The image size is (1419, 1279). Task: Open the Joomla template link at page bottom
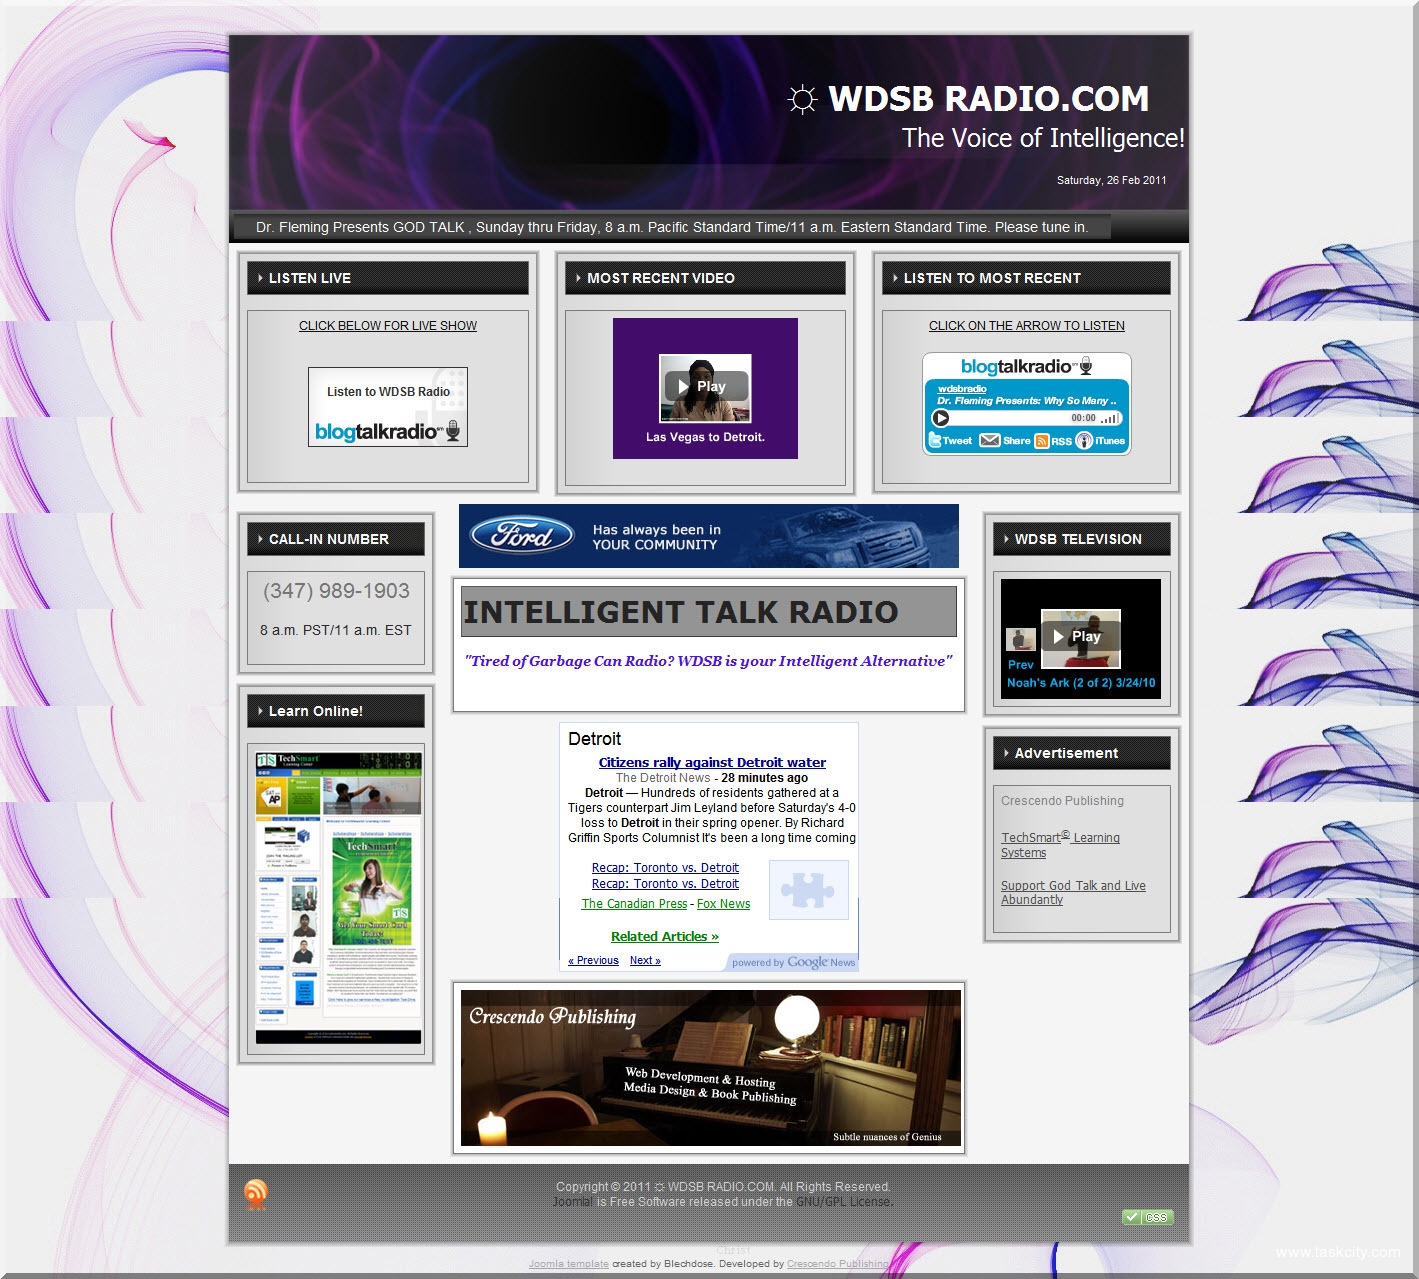coord(568,1264)
